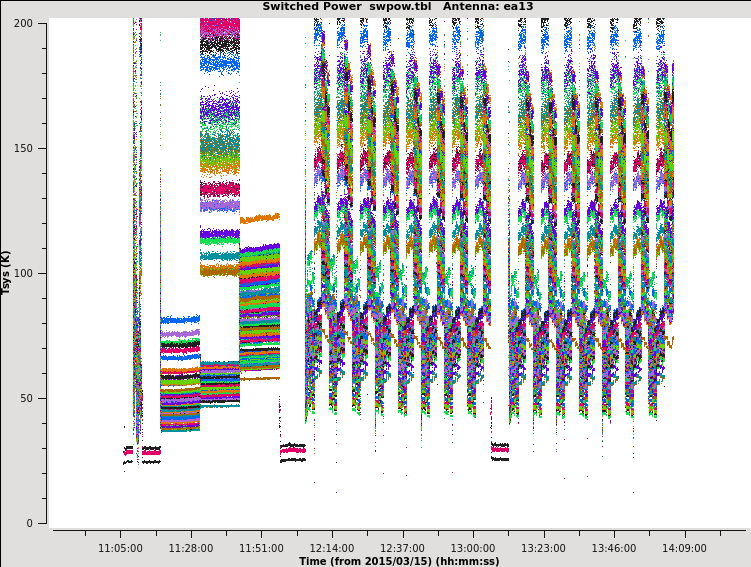The width and height of the screenshot is (751, 567).
Task: Select the 13:23:00 time tick label
Action: coord(543,548)
